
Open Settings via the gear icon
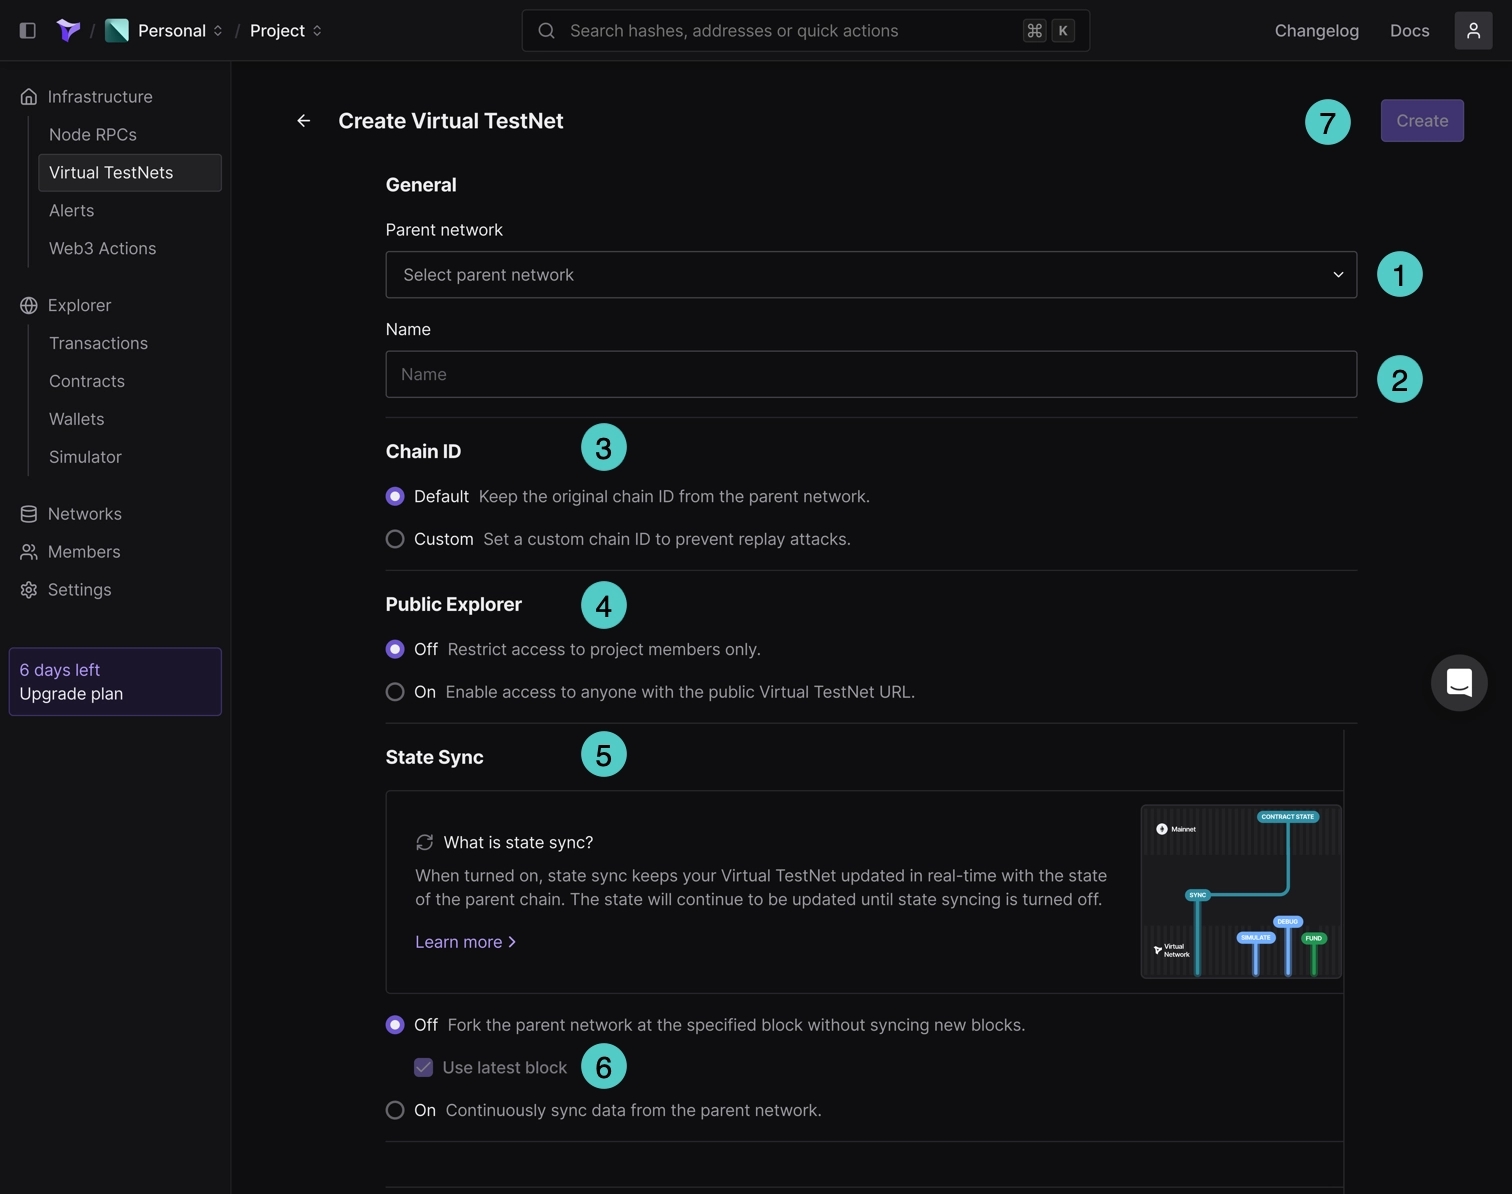[29, 590]
